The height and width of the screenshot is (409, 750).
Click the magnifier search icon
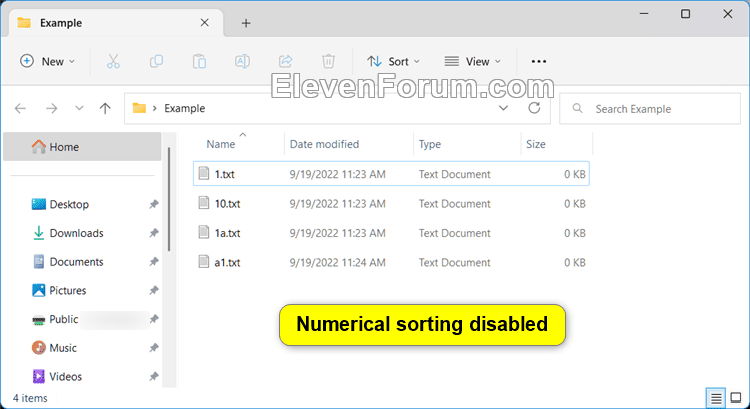(x=577, y=109)
